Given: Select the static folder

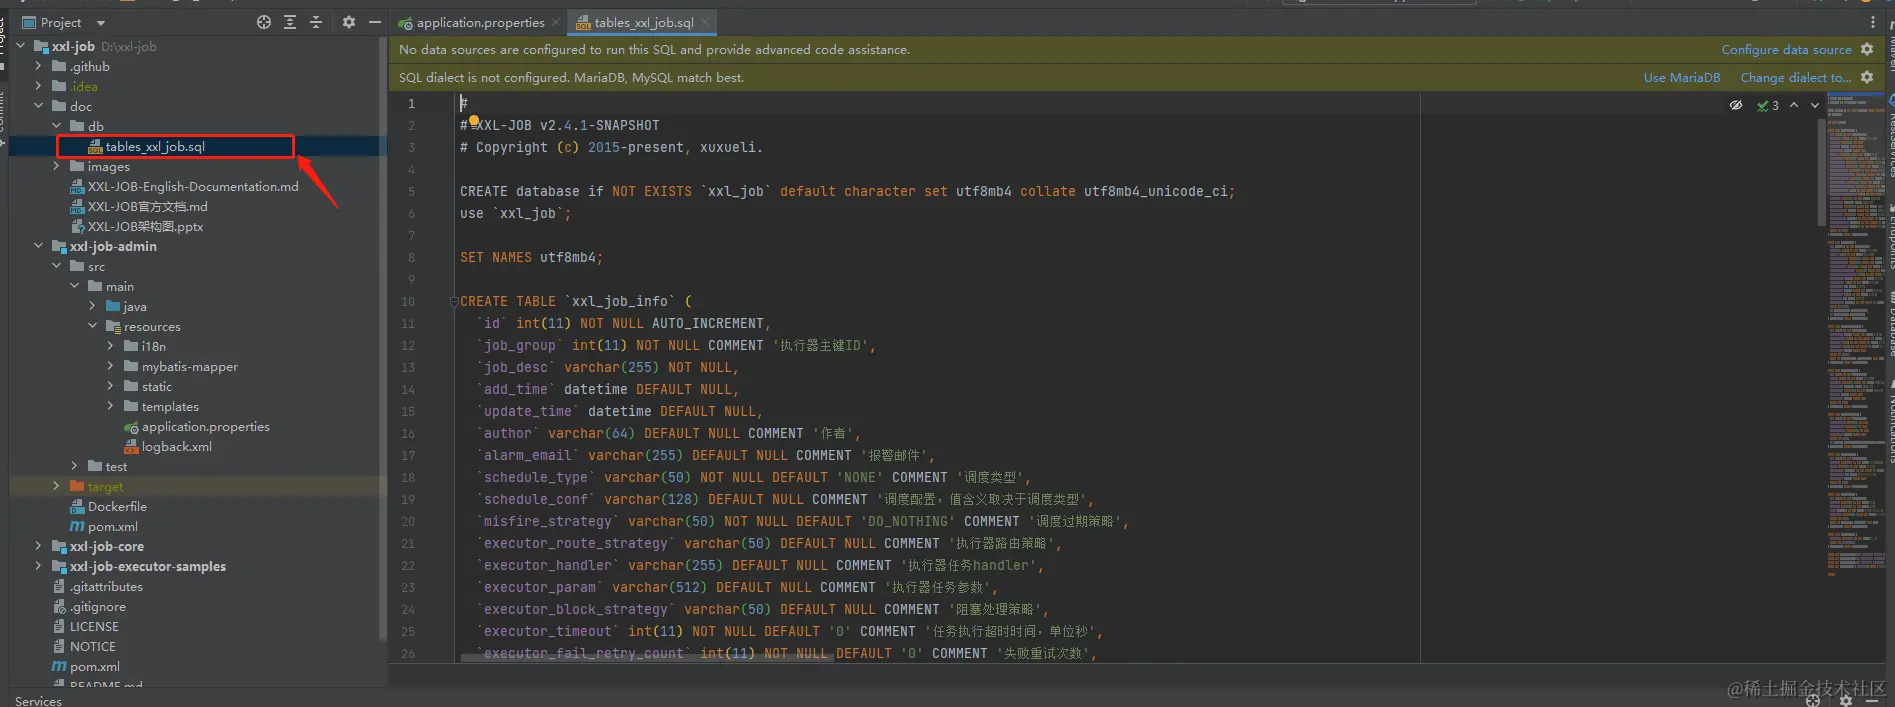Looking at the screenshot, I should pos(156,386).
